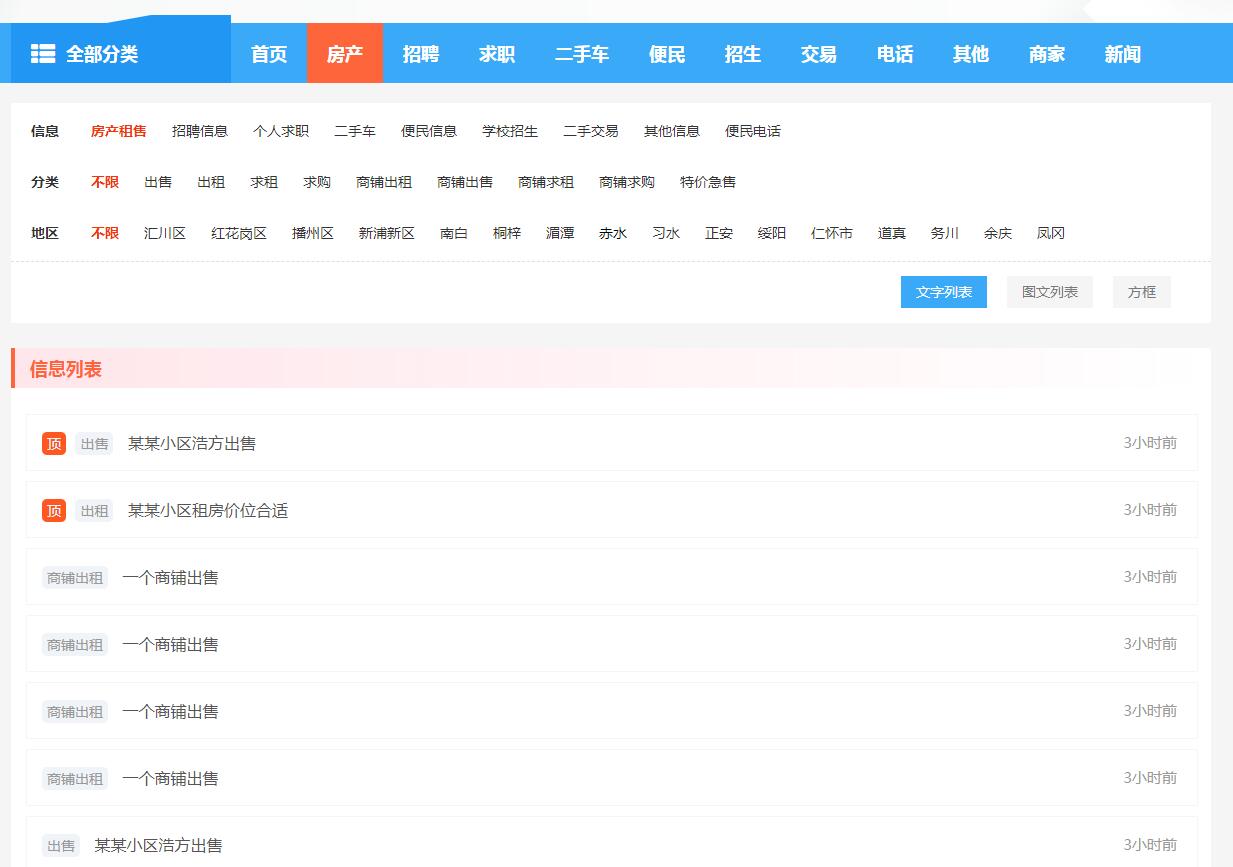Open the 新闻 navigation item
The image size is (1233, 867).
click(x=1122, y=54)
